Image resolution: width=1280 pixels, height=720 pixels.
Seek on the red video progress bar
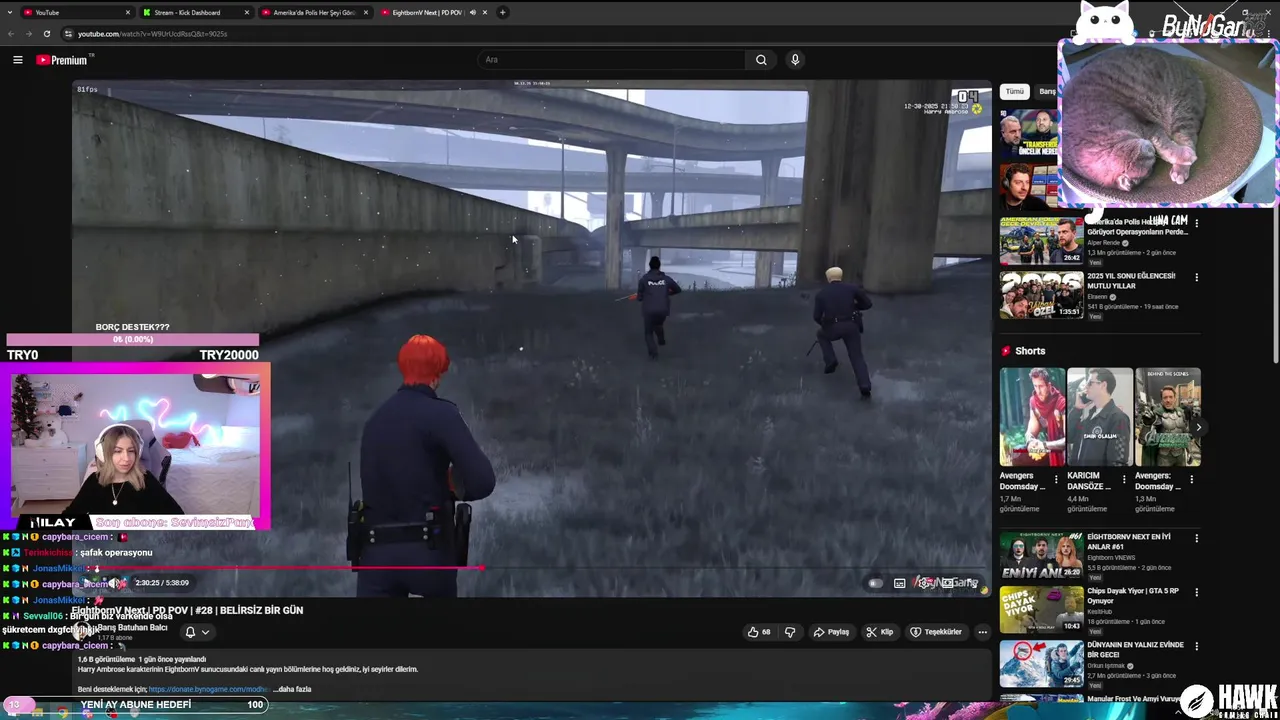pos(530,568)
